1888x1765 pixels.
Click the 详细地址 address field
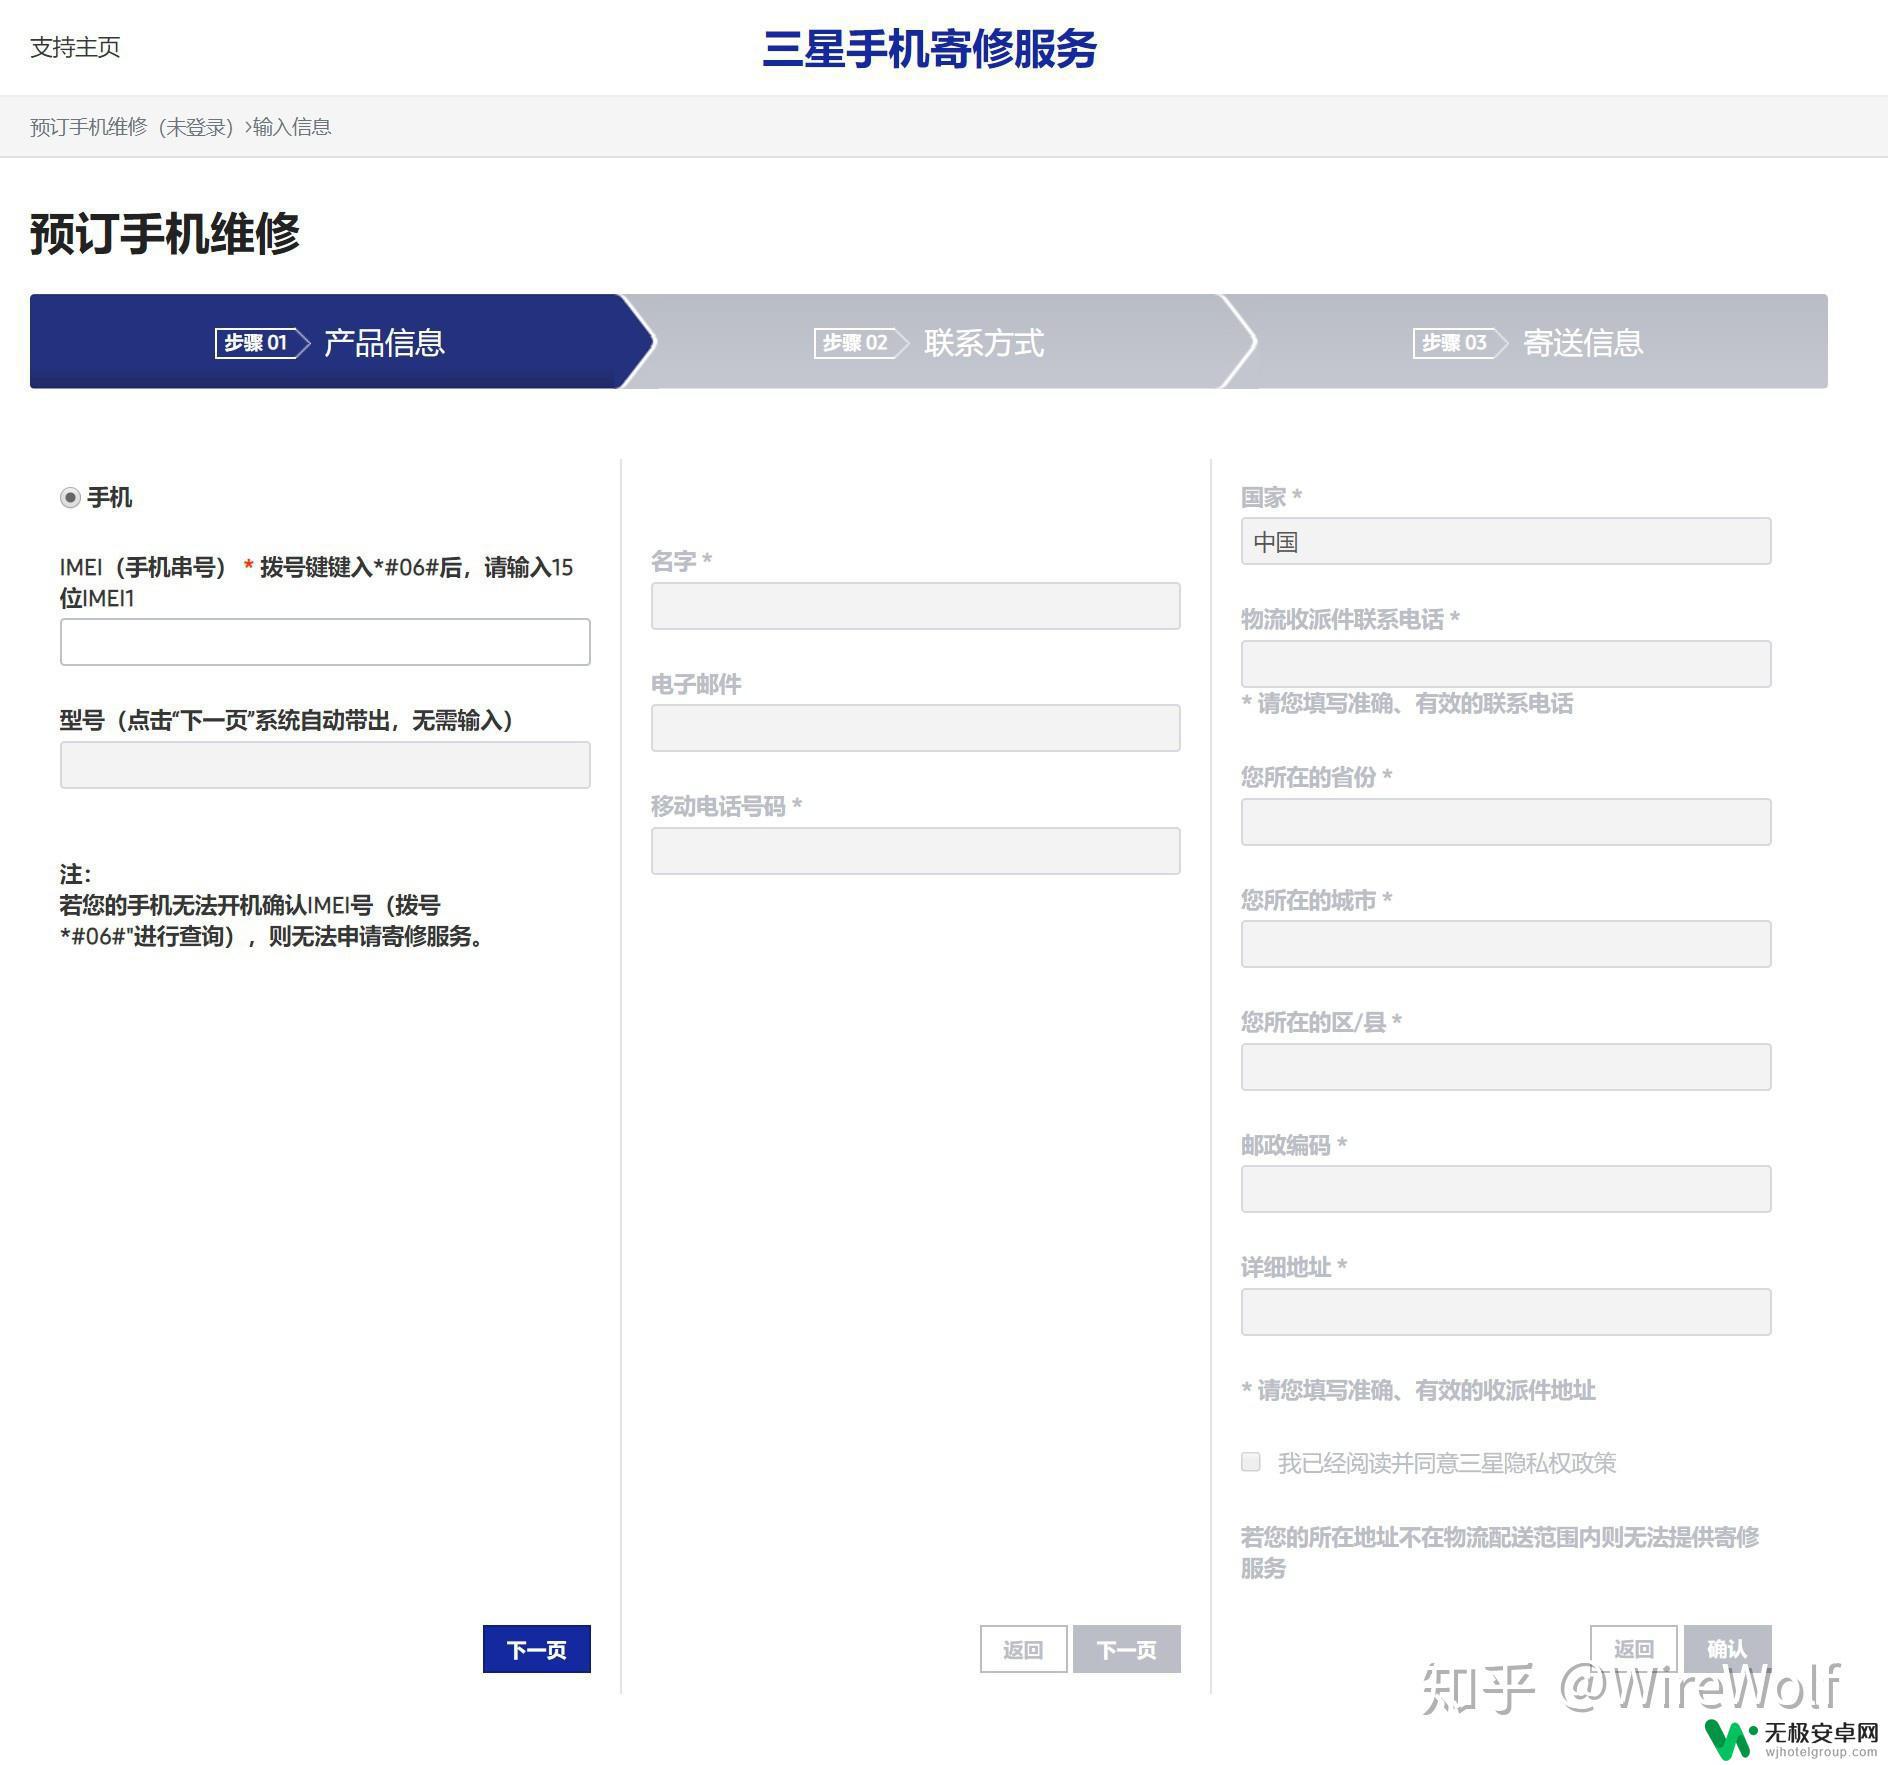click(1506, 1312)
